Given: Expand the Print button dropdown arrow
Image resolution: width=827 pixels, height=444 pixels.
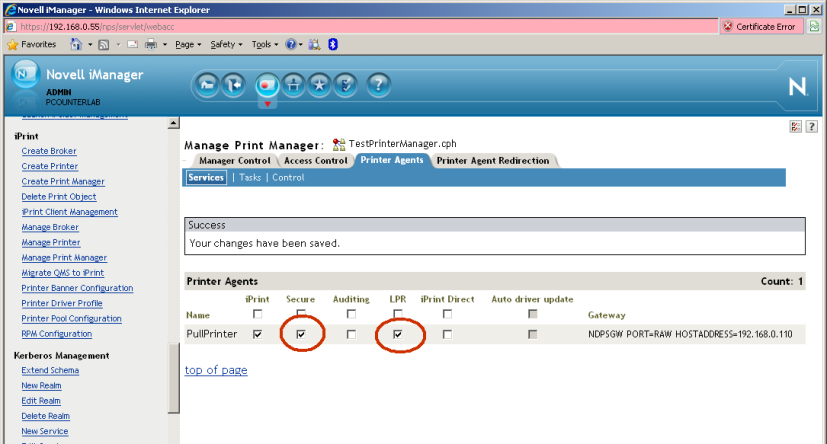Looking at the screenshot, I should coord(165,45).
